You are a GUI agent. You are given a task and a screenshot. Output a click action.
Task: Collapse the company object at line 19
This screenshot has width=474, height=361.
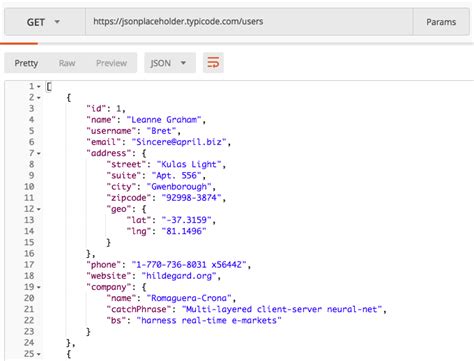coord(39,287)
